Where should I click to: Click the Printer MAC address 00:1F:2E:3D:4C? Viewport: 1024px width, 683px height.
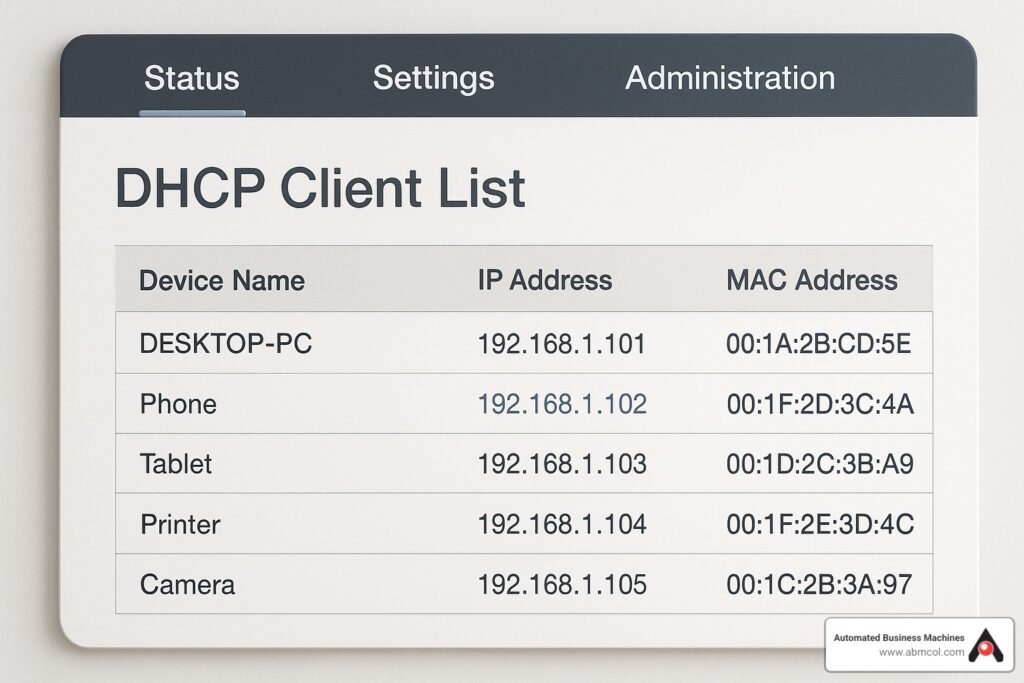819,524
